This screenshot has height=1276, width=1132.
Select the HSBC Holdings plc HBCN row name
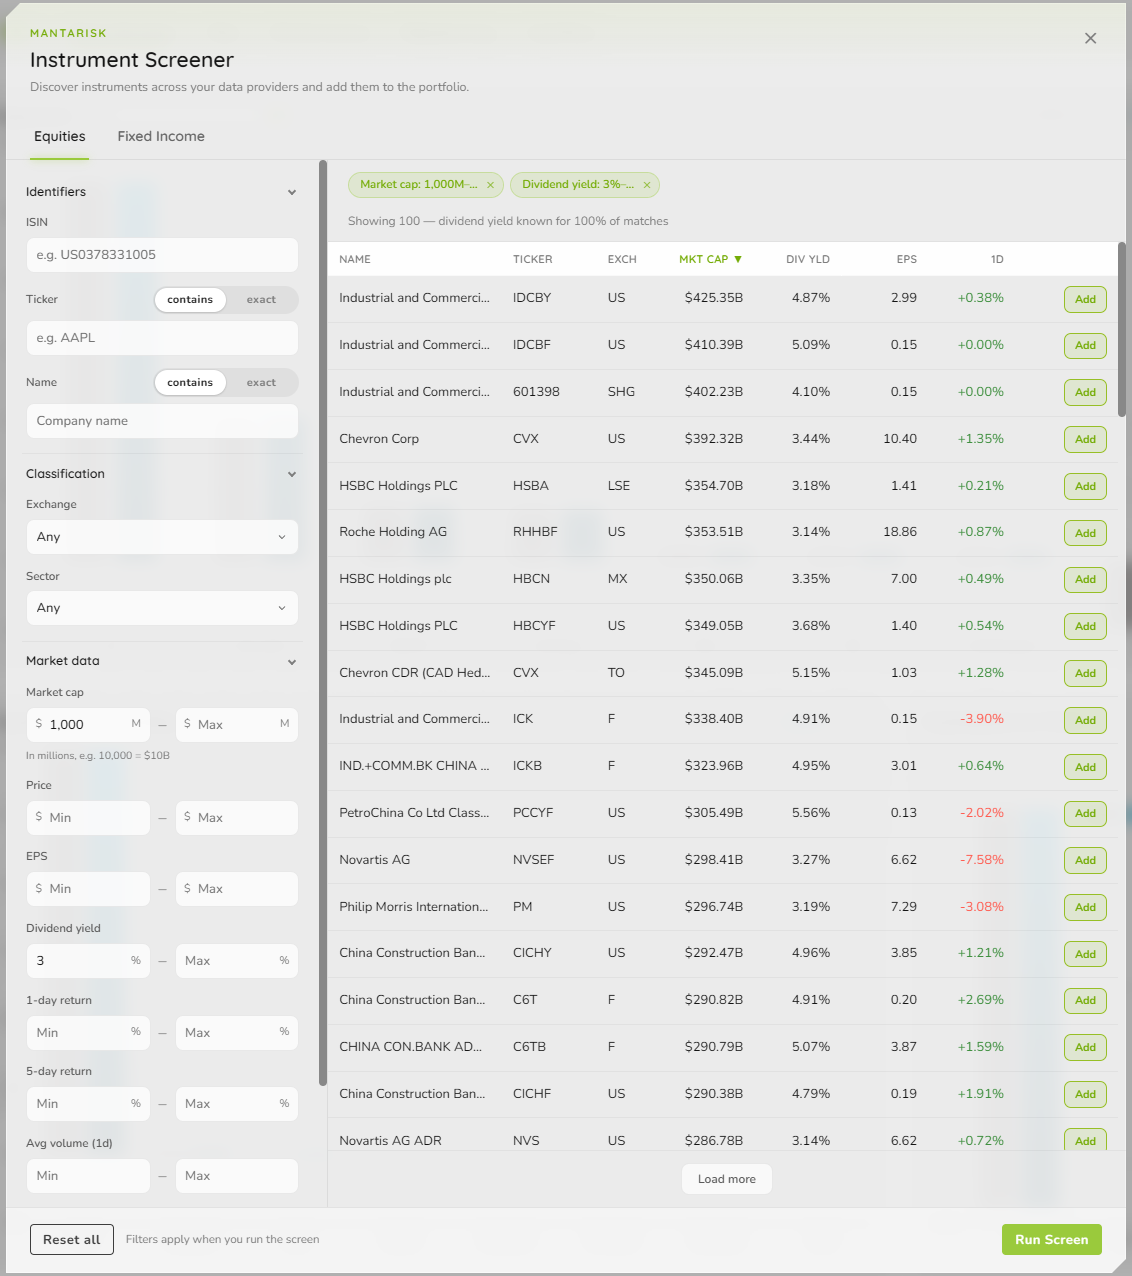tap(395, 579)
